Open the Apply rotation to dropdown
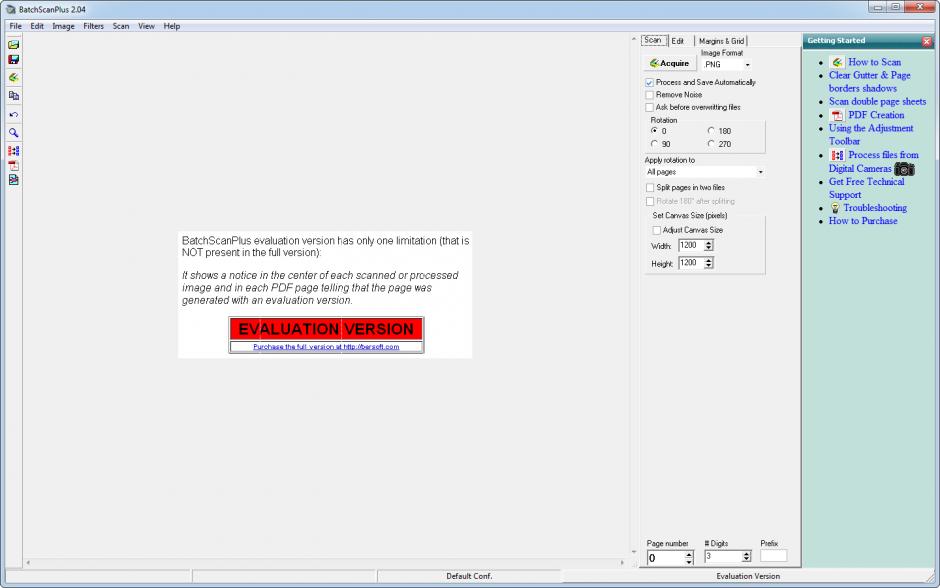This screenshot has height=588, width=940. 760,172
